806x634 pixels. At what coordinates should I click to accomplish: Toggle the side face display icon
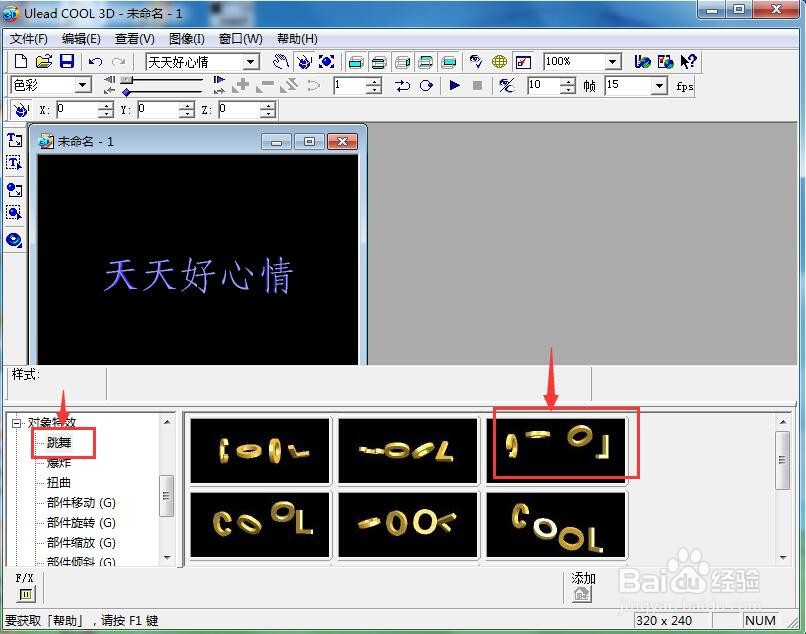(402, 62)
